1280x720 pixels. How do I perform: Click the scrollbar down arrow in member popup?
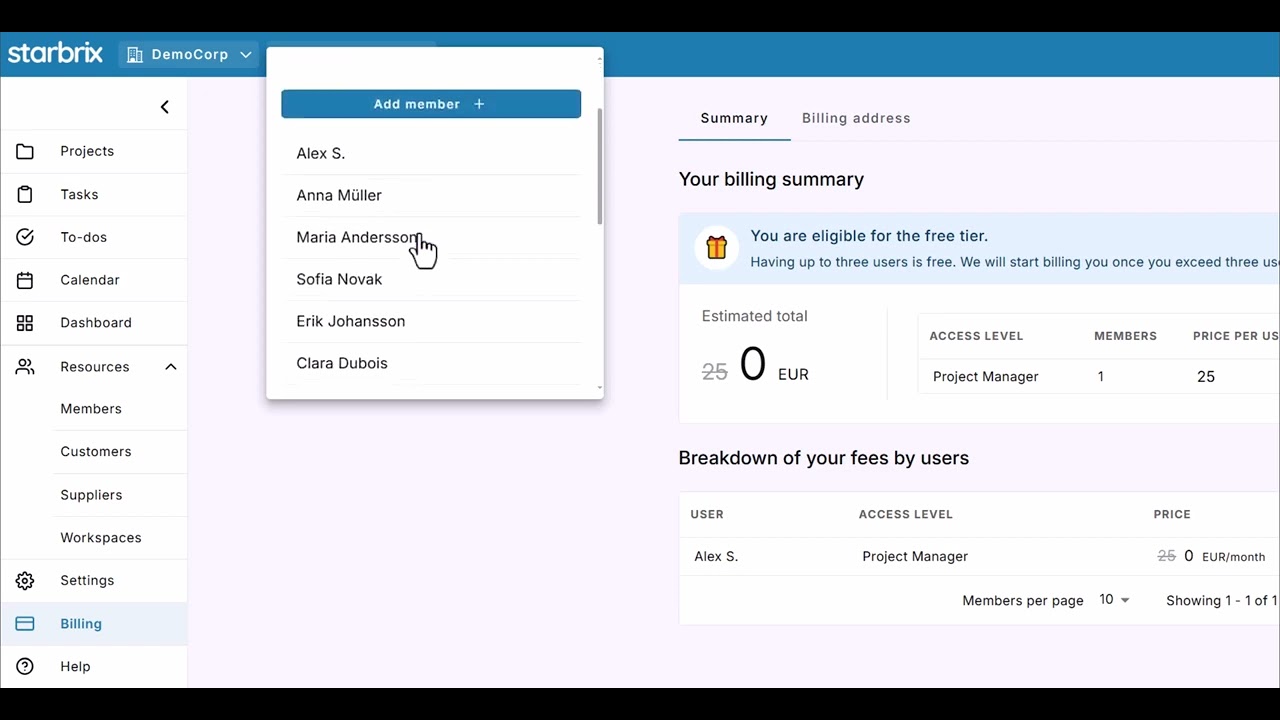click(600, 388)
